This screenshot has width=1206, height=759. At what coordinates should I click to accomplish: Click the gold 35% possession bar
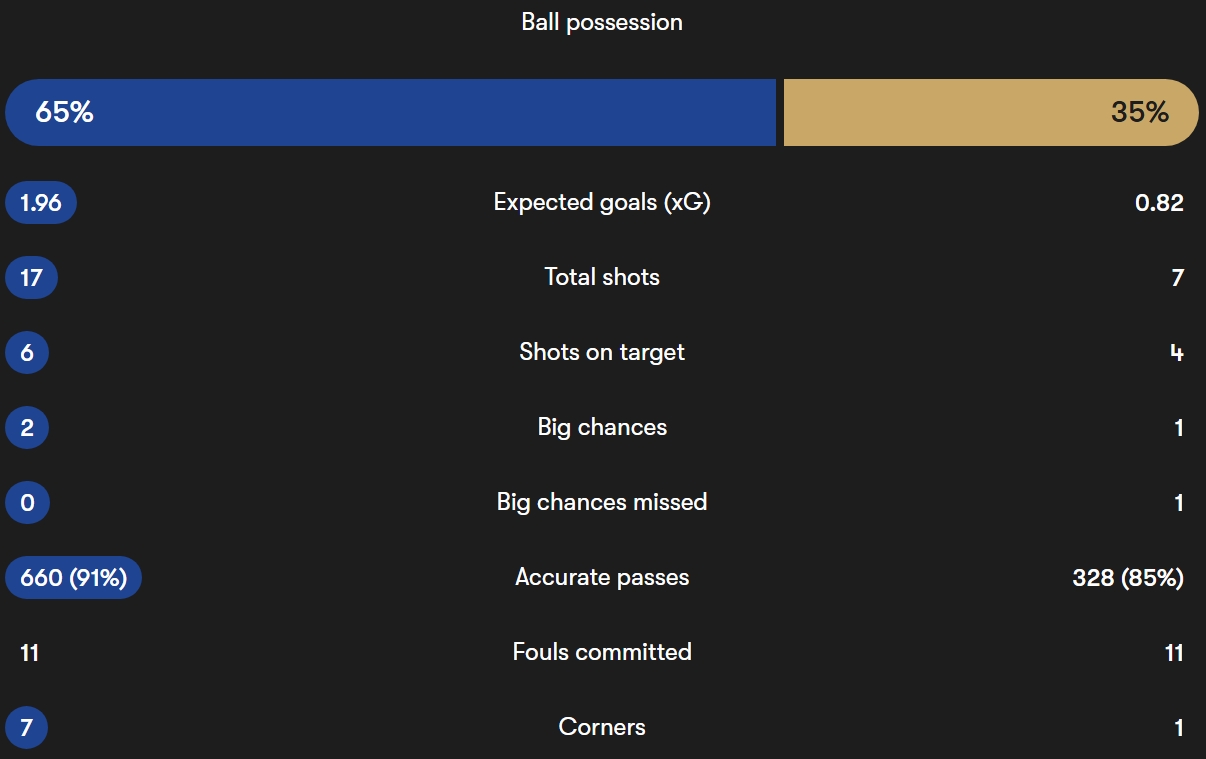991,112
